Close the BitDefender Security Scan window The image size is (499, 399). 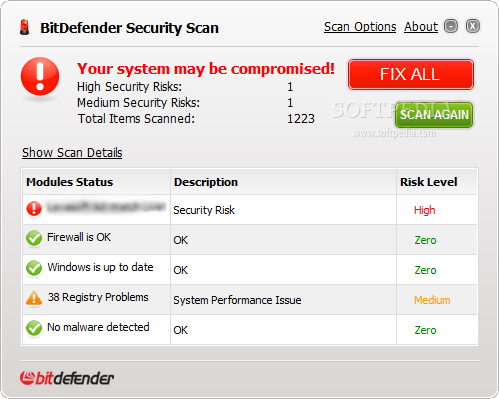(x=473, y=26)
